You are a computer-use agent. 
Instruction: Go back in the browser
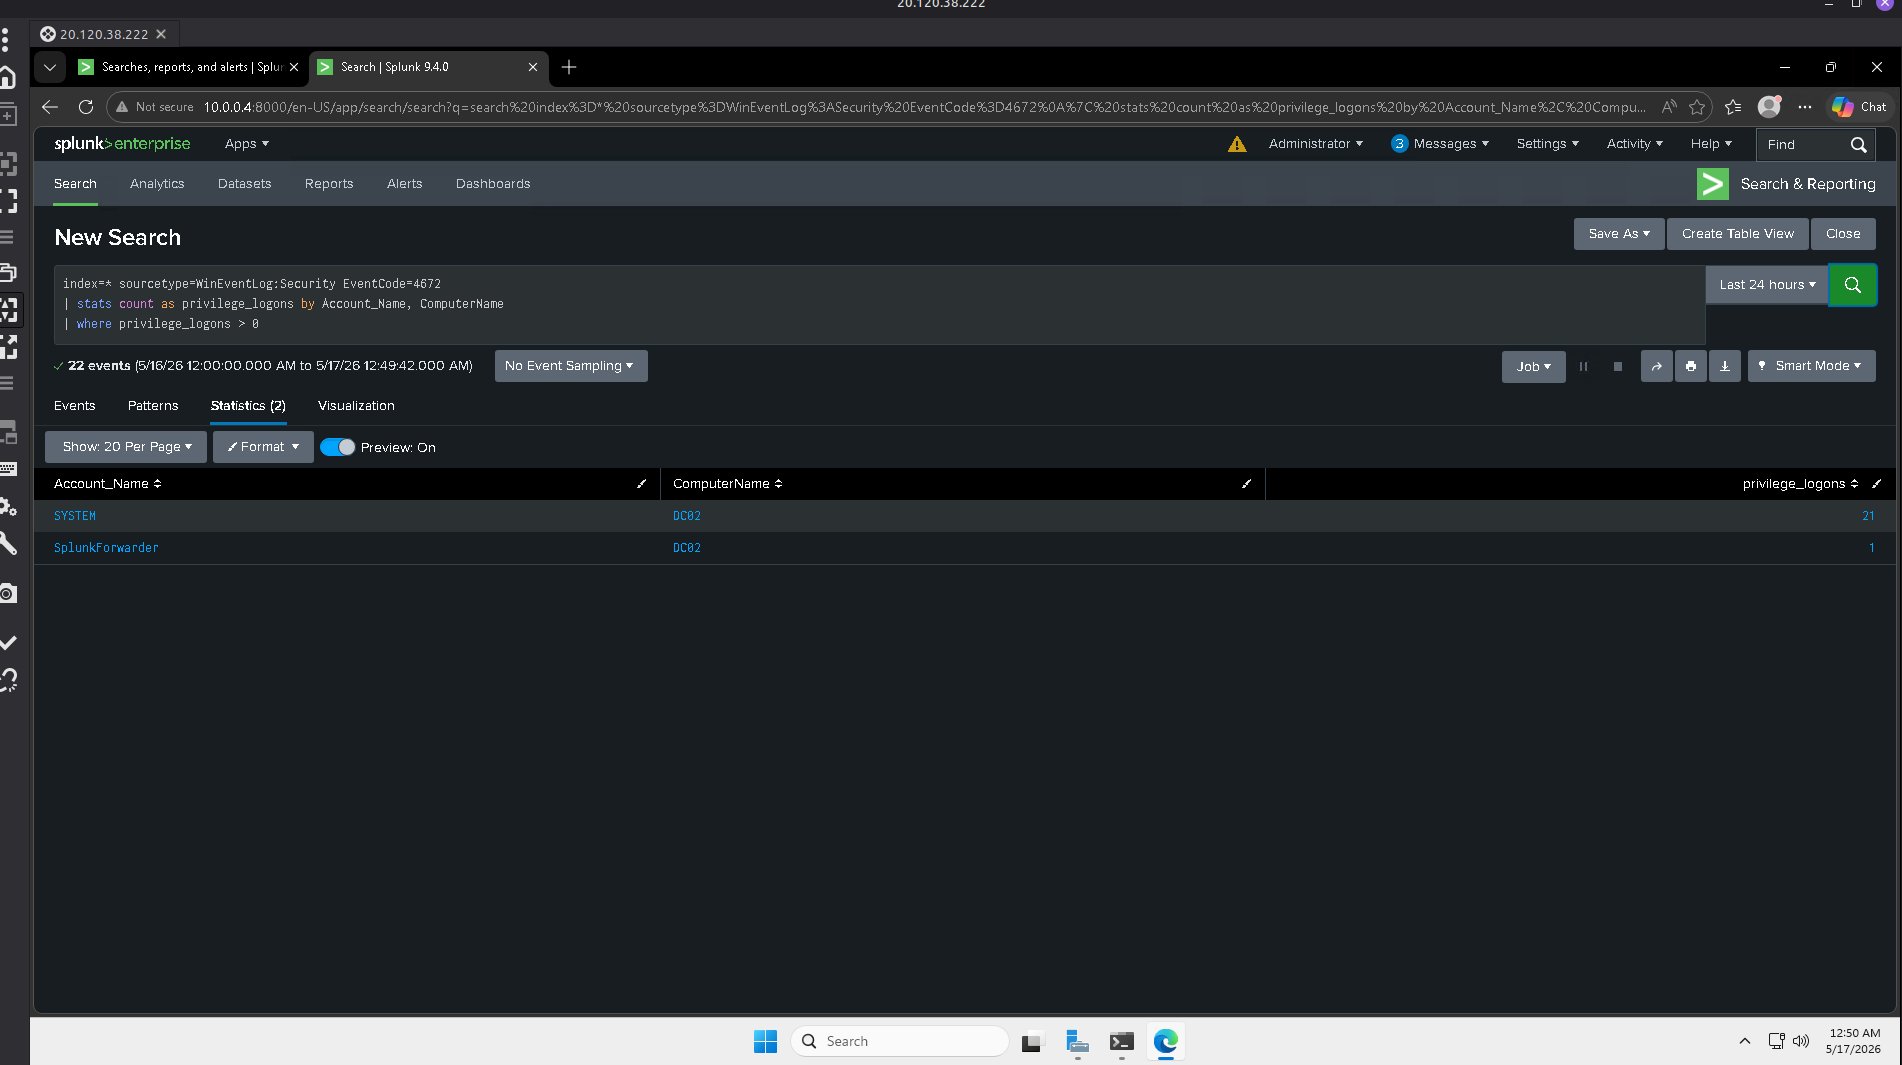pyautogui.click(x=50, y=107)
